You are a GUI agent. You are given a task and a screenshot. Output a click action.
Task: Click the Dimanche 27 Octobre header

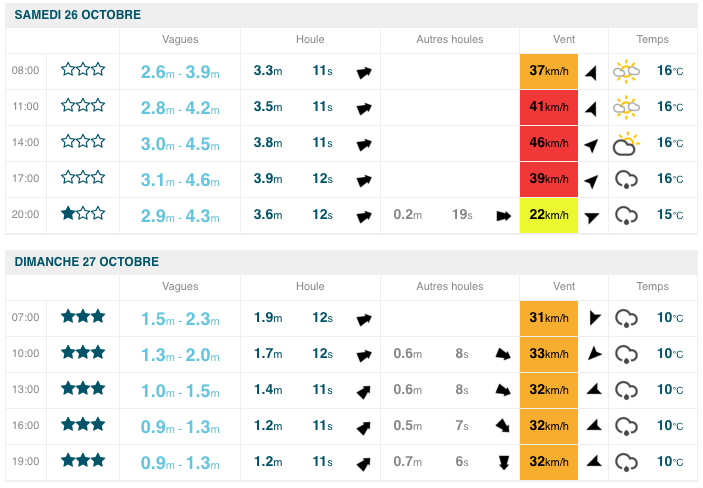pos(86,262)
